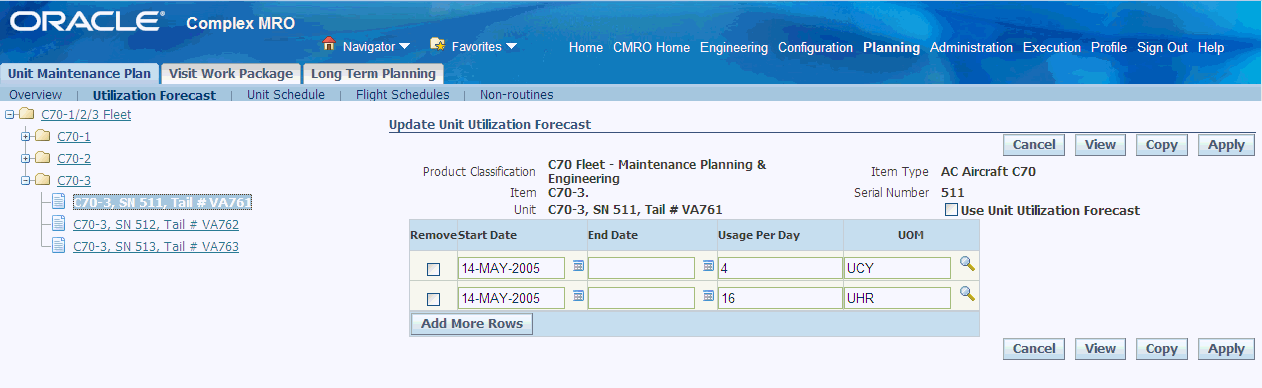Click the top Apply button

tap(1226, 145)
